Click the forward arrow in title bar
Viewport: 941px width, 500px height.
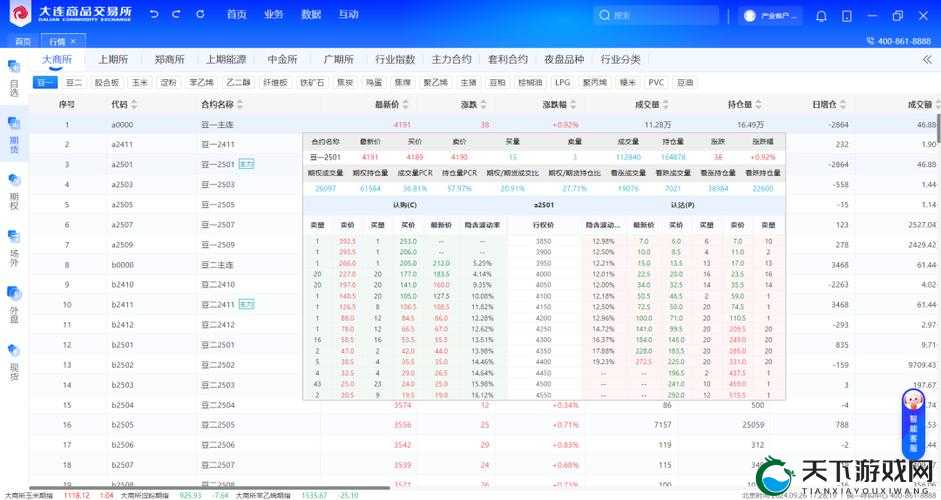pos(176,14)
